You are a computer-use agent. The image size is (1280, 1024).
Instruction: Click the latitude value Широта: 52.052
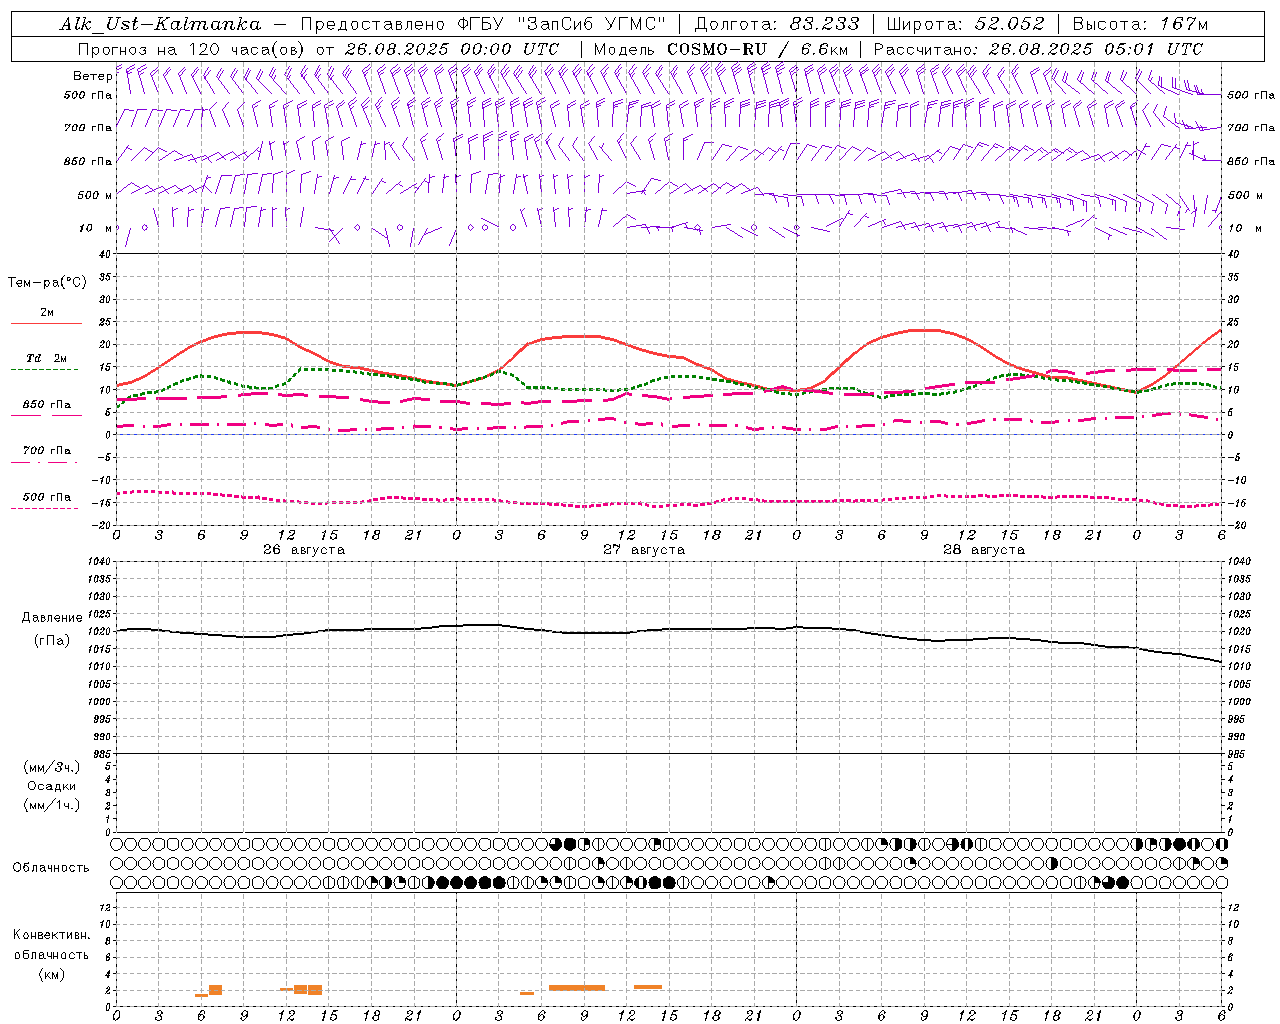tap(965, 24)
